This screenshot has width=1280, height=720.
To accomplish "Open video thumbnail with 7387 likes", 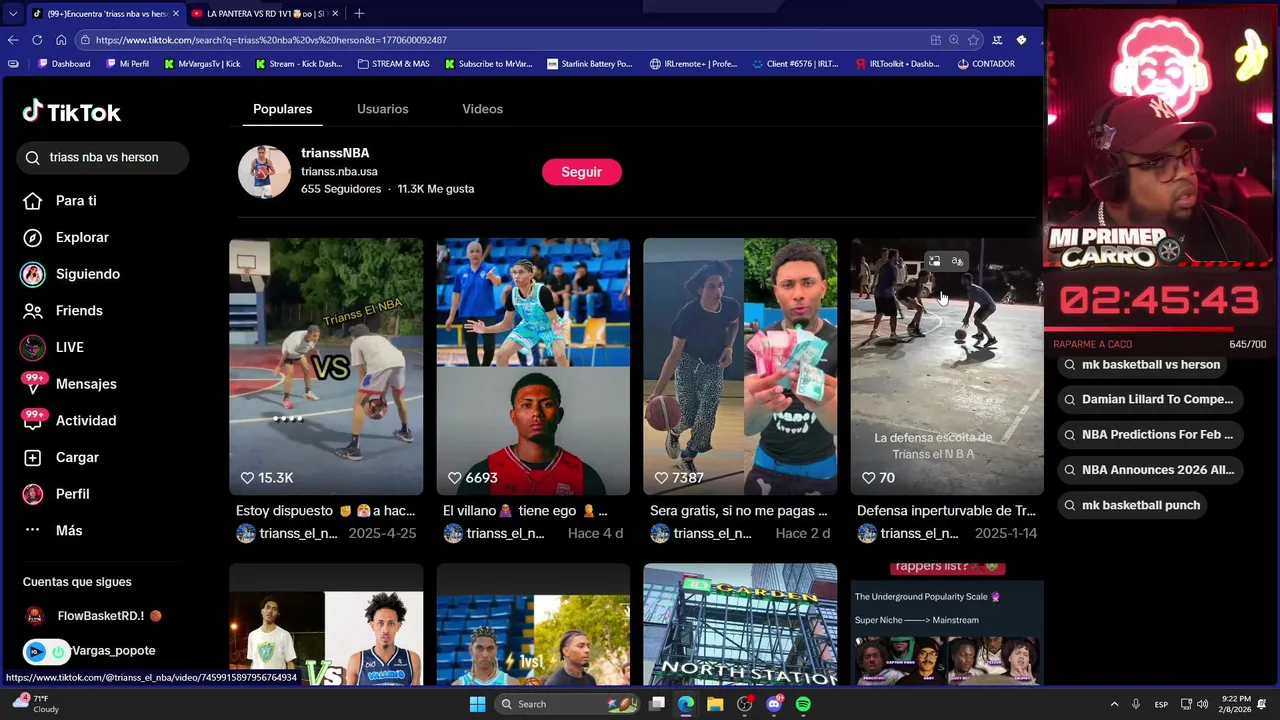I will coord(740,366).
